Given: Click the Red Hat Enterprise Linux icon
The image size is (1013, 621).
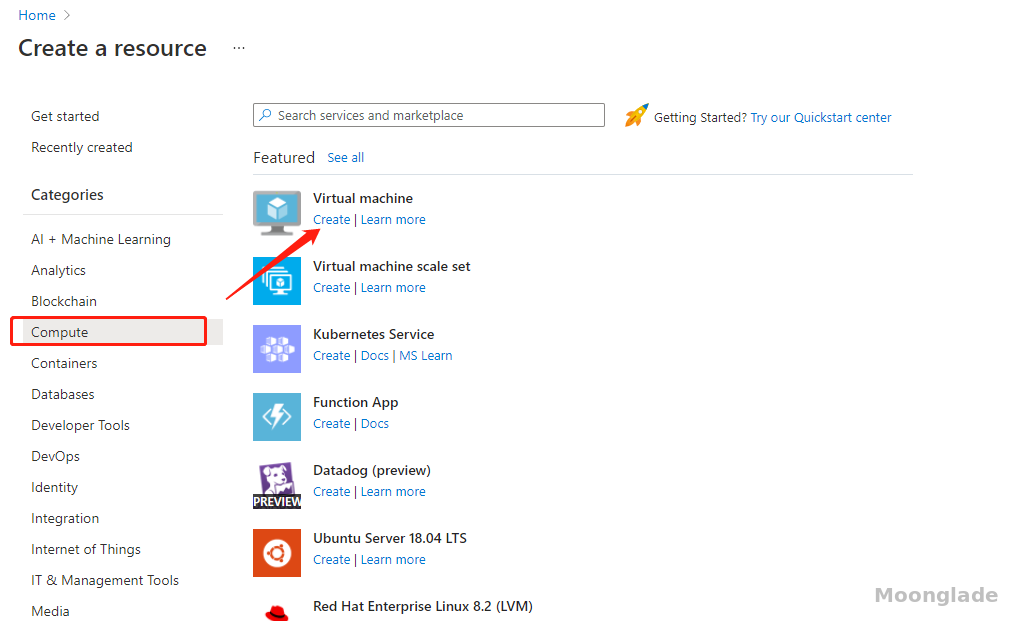Looking at the screenshot, I should [x=277, y=612].
